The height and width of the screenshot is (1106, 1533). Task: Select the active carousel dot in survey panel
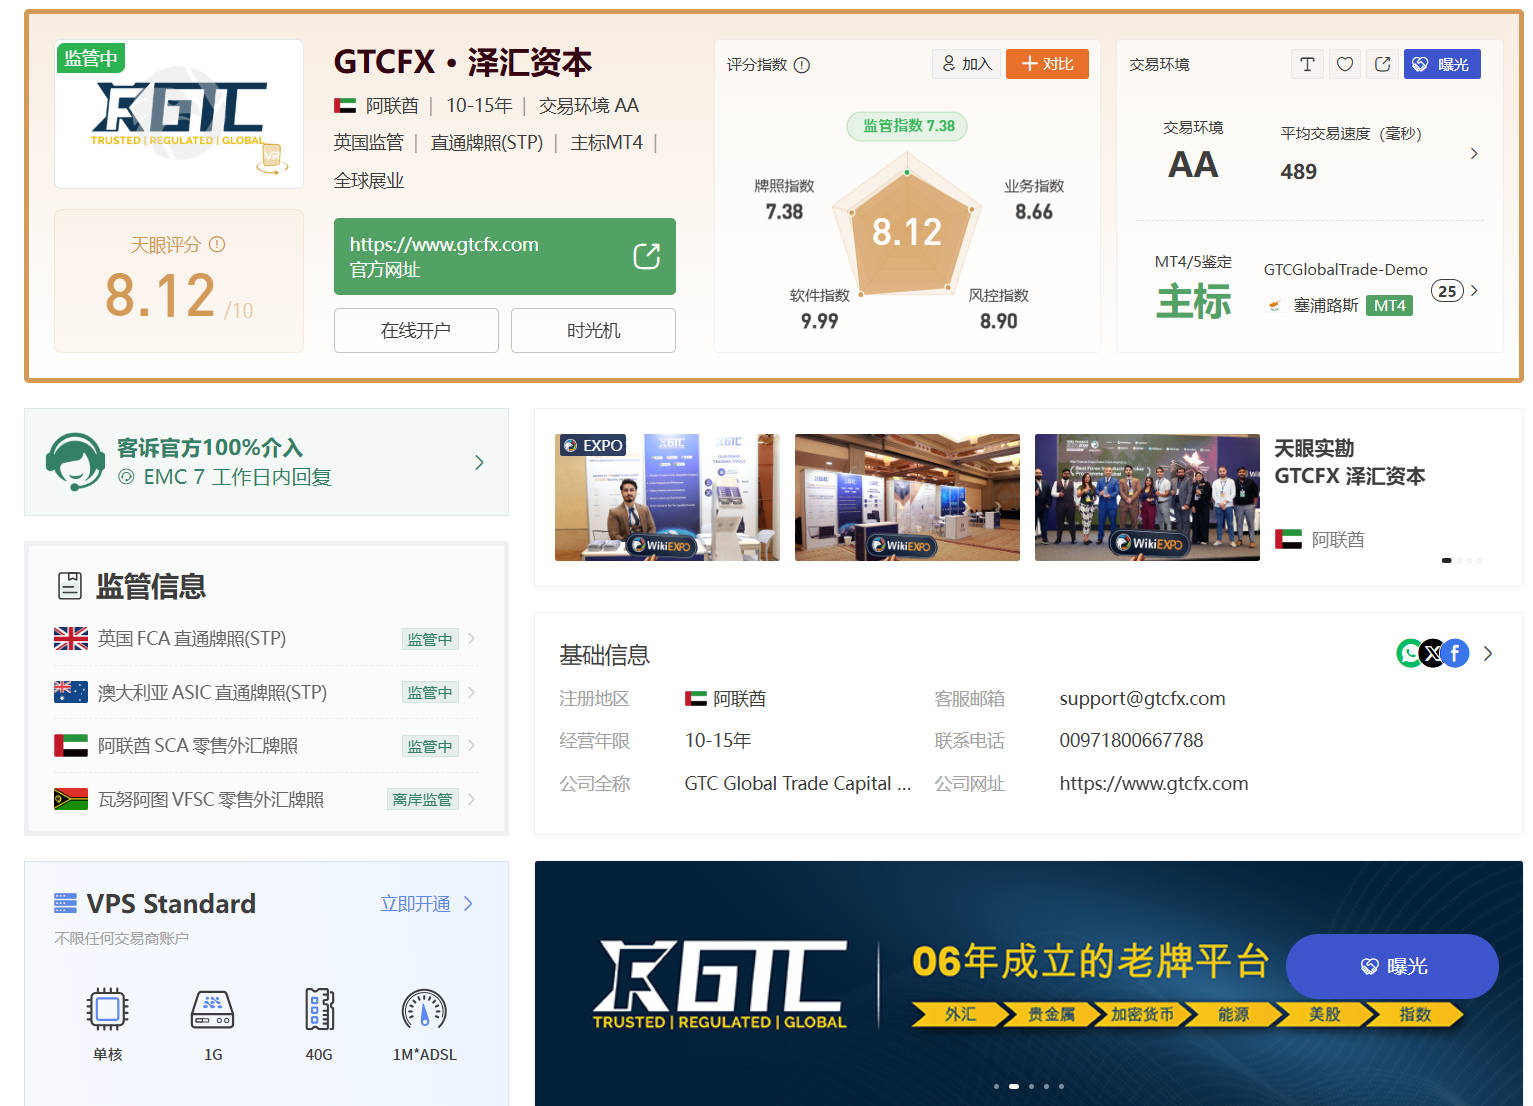pos(1446,560)
